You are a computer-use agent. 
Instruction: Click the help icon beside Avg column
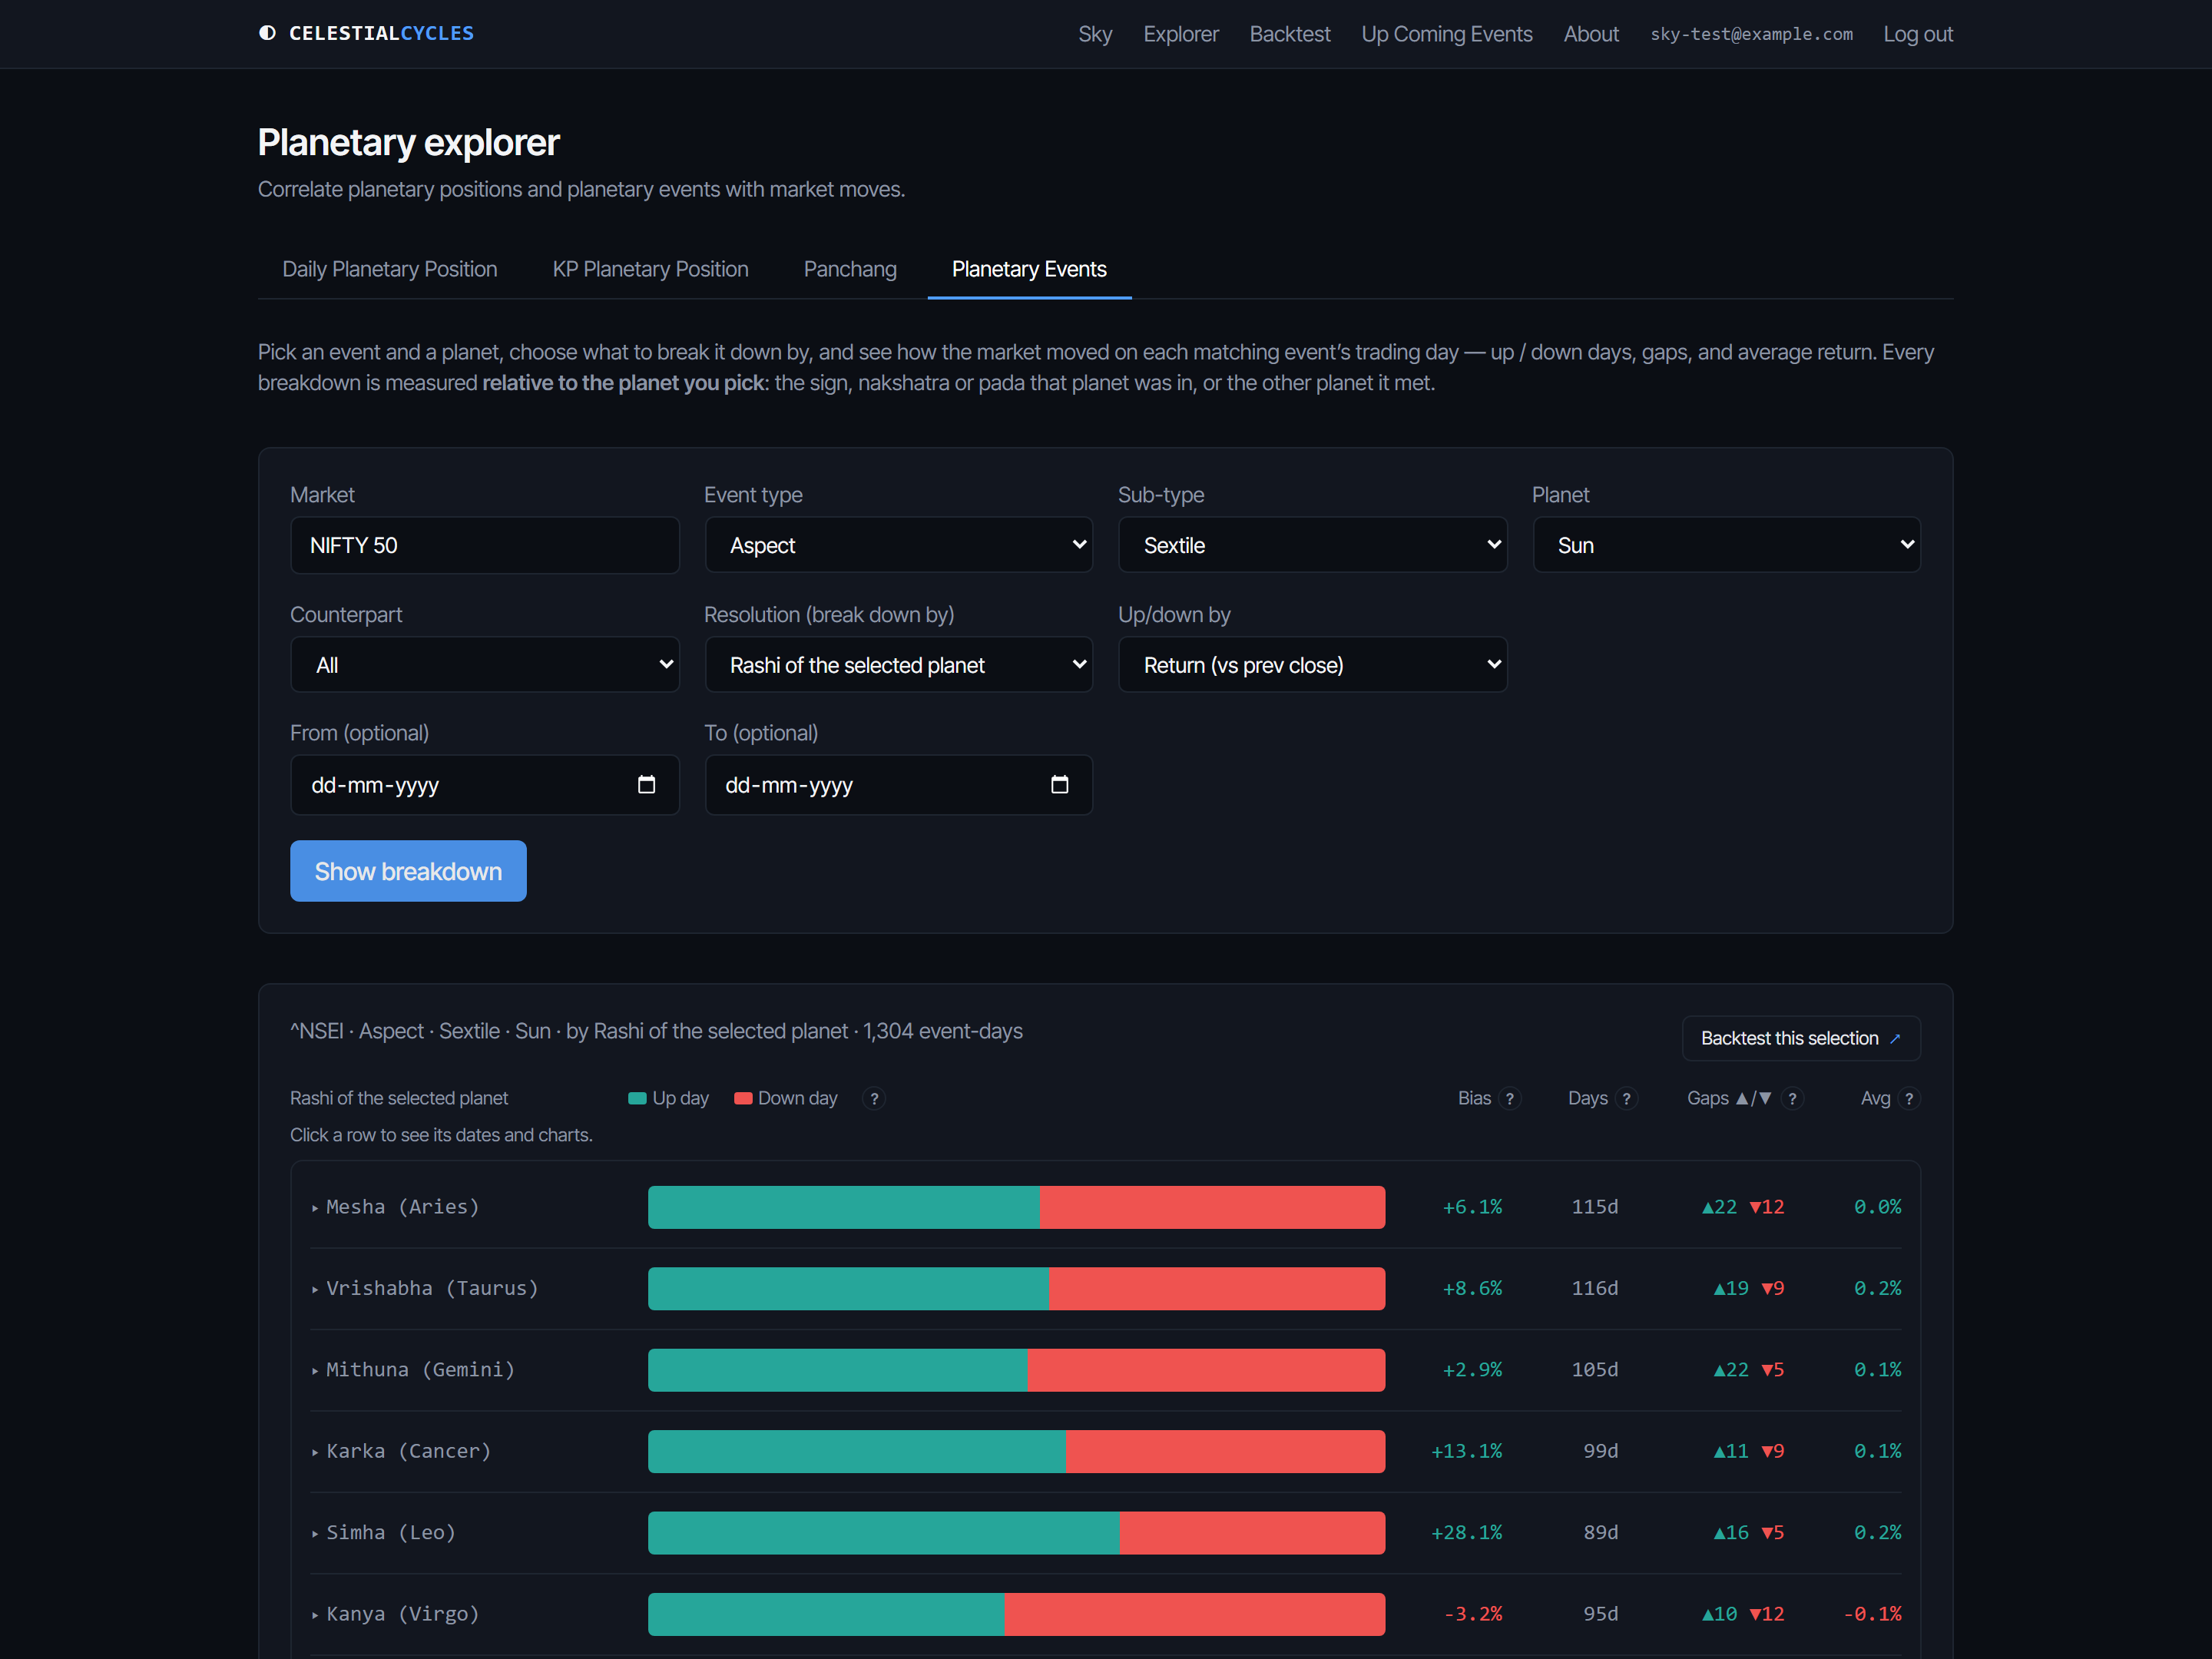coord(1909,1098)
